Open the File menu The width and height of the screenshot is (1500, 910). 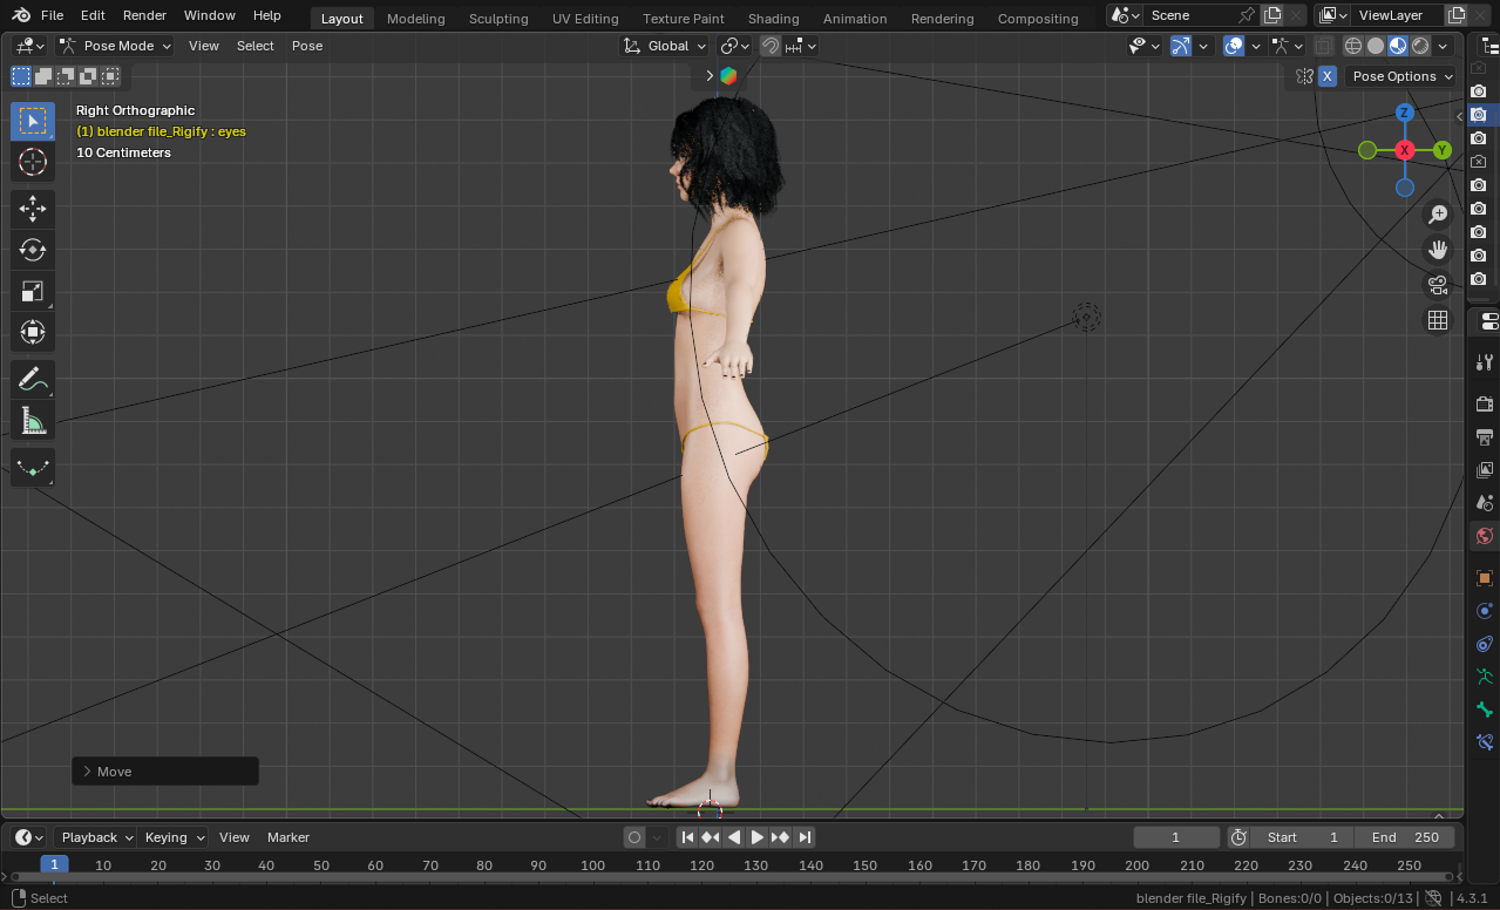click(52, 15)
